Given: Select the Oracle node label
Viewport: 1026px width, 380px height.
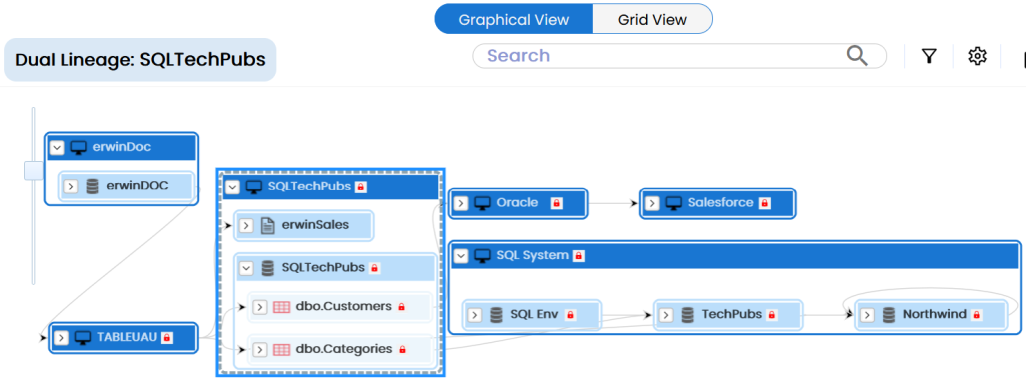Looking at the screenshot, I should [517, 203].
